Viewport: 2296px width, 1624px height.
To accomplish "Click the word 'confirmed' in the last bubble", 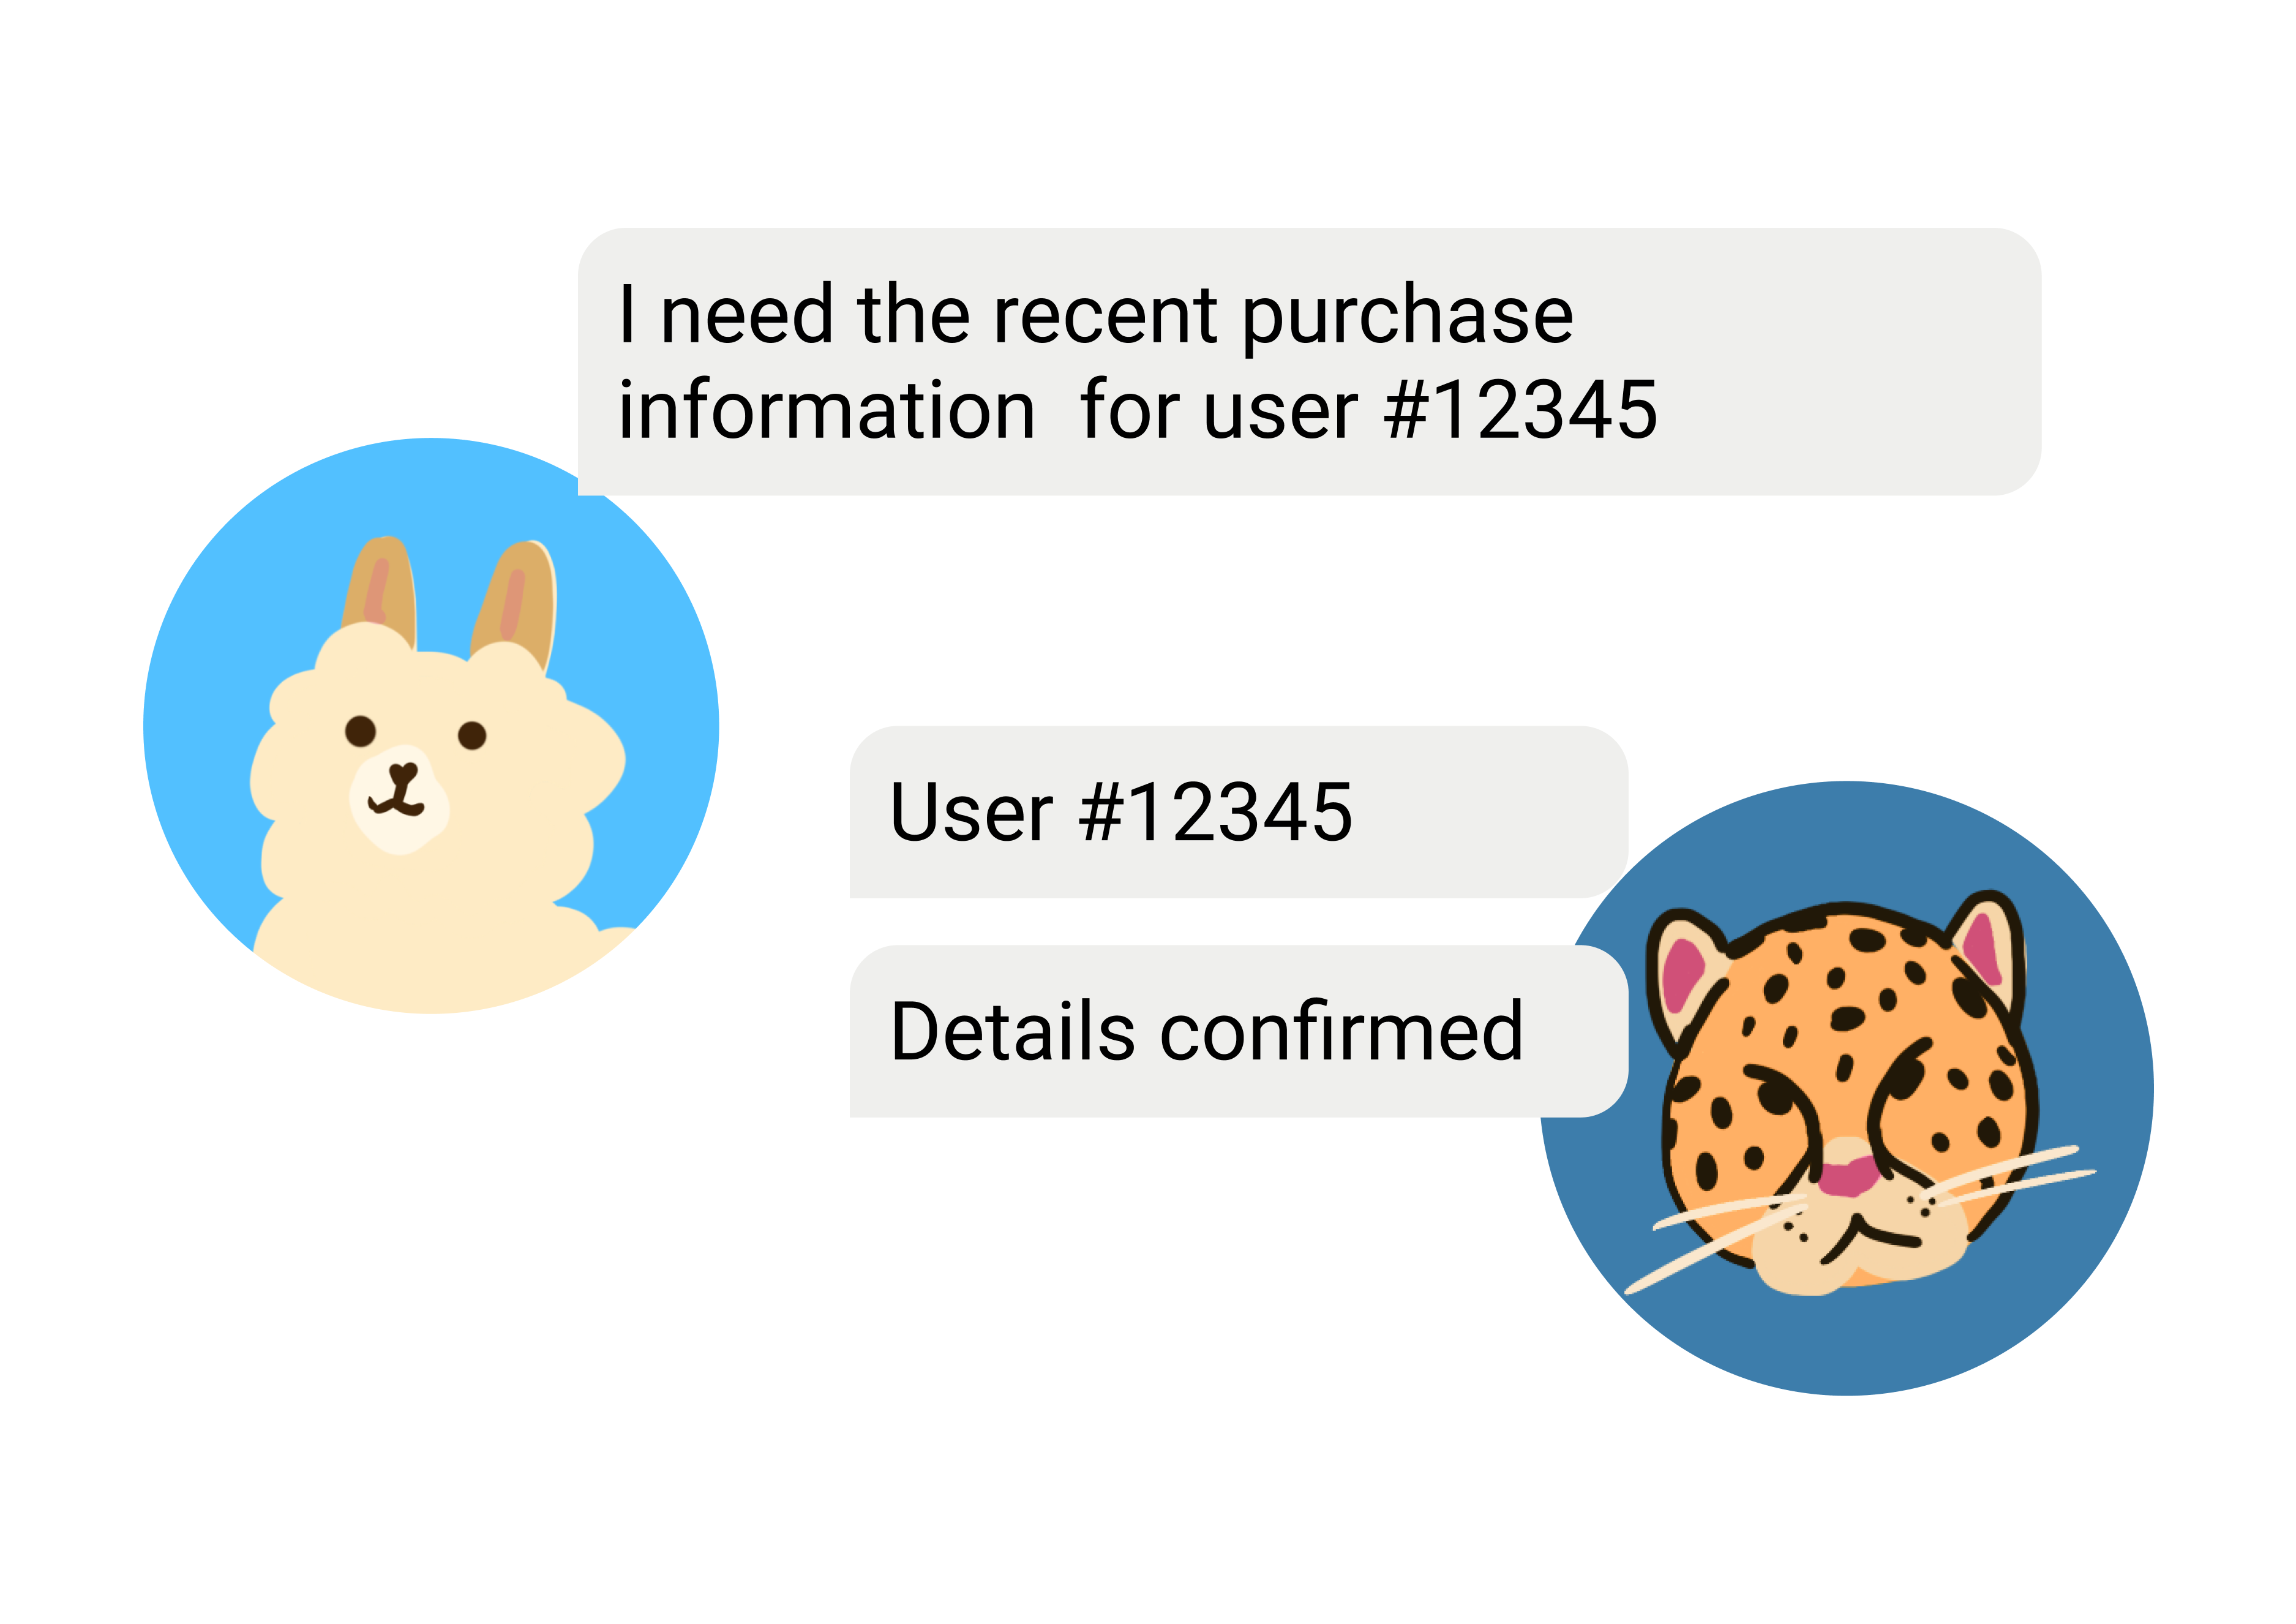I will coord(1342,1031).
